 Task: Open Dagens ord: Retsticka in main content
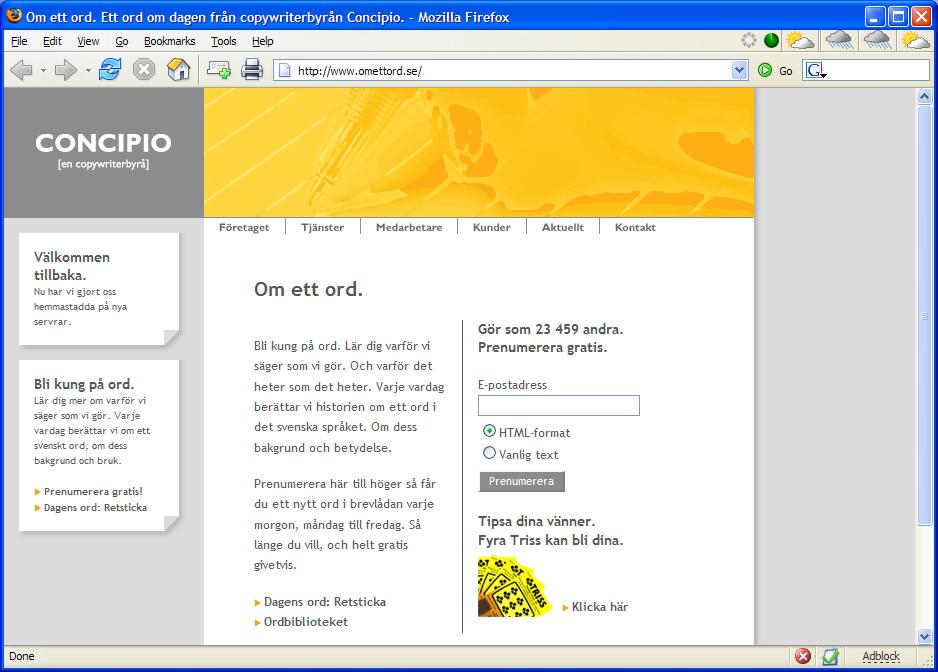tap(325, 601)
